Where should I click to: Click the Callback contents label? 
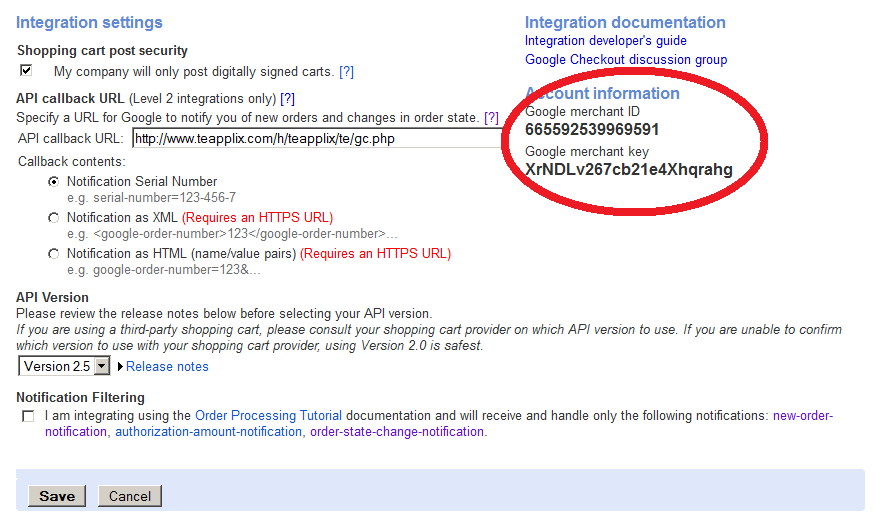tap(72, 162)
